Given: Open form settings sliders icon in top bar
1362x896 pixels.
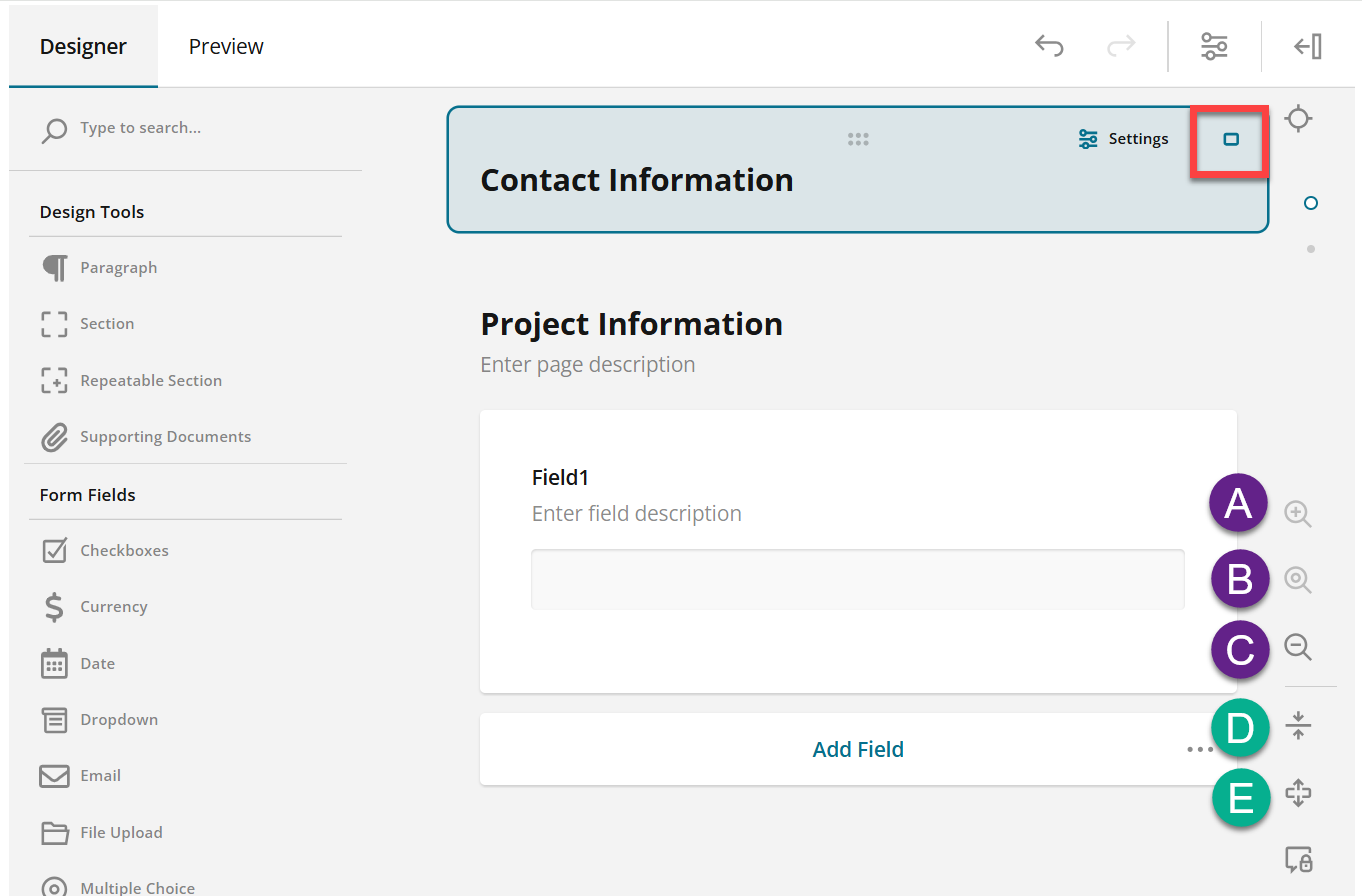Looking at the screenshot, I should (x=1214, y=46).
